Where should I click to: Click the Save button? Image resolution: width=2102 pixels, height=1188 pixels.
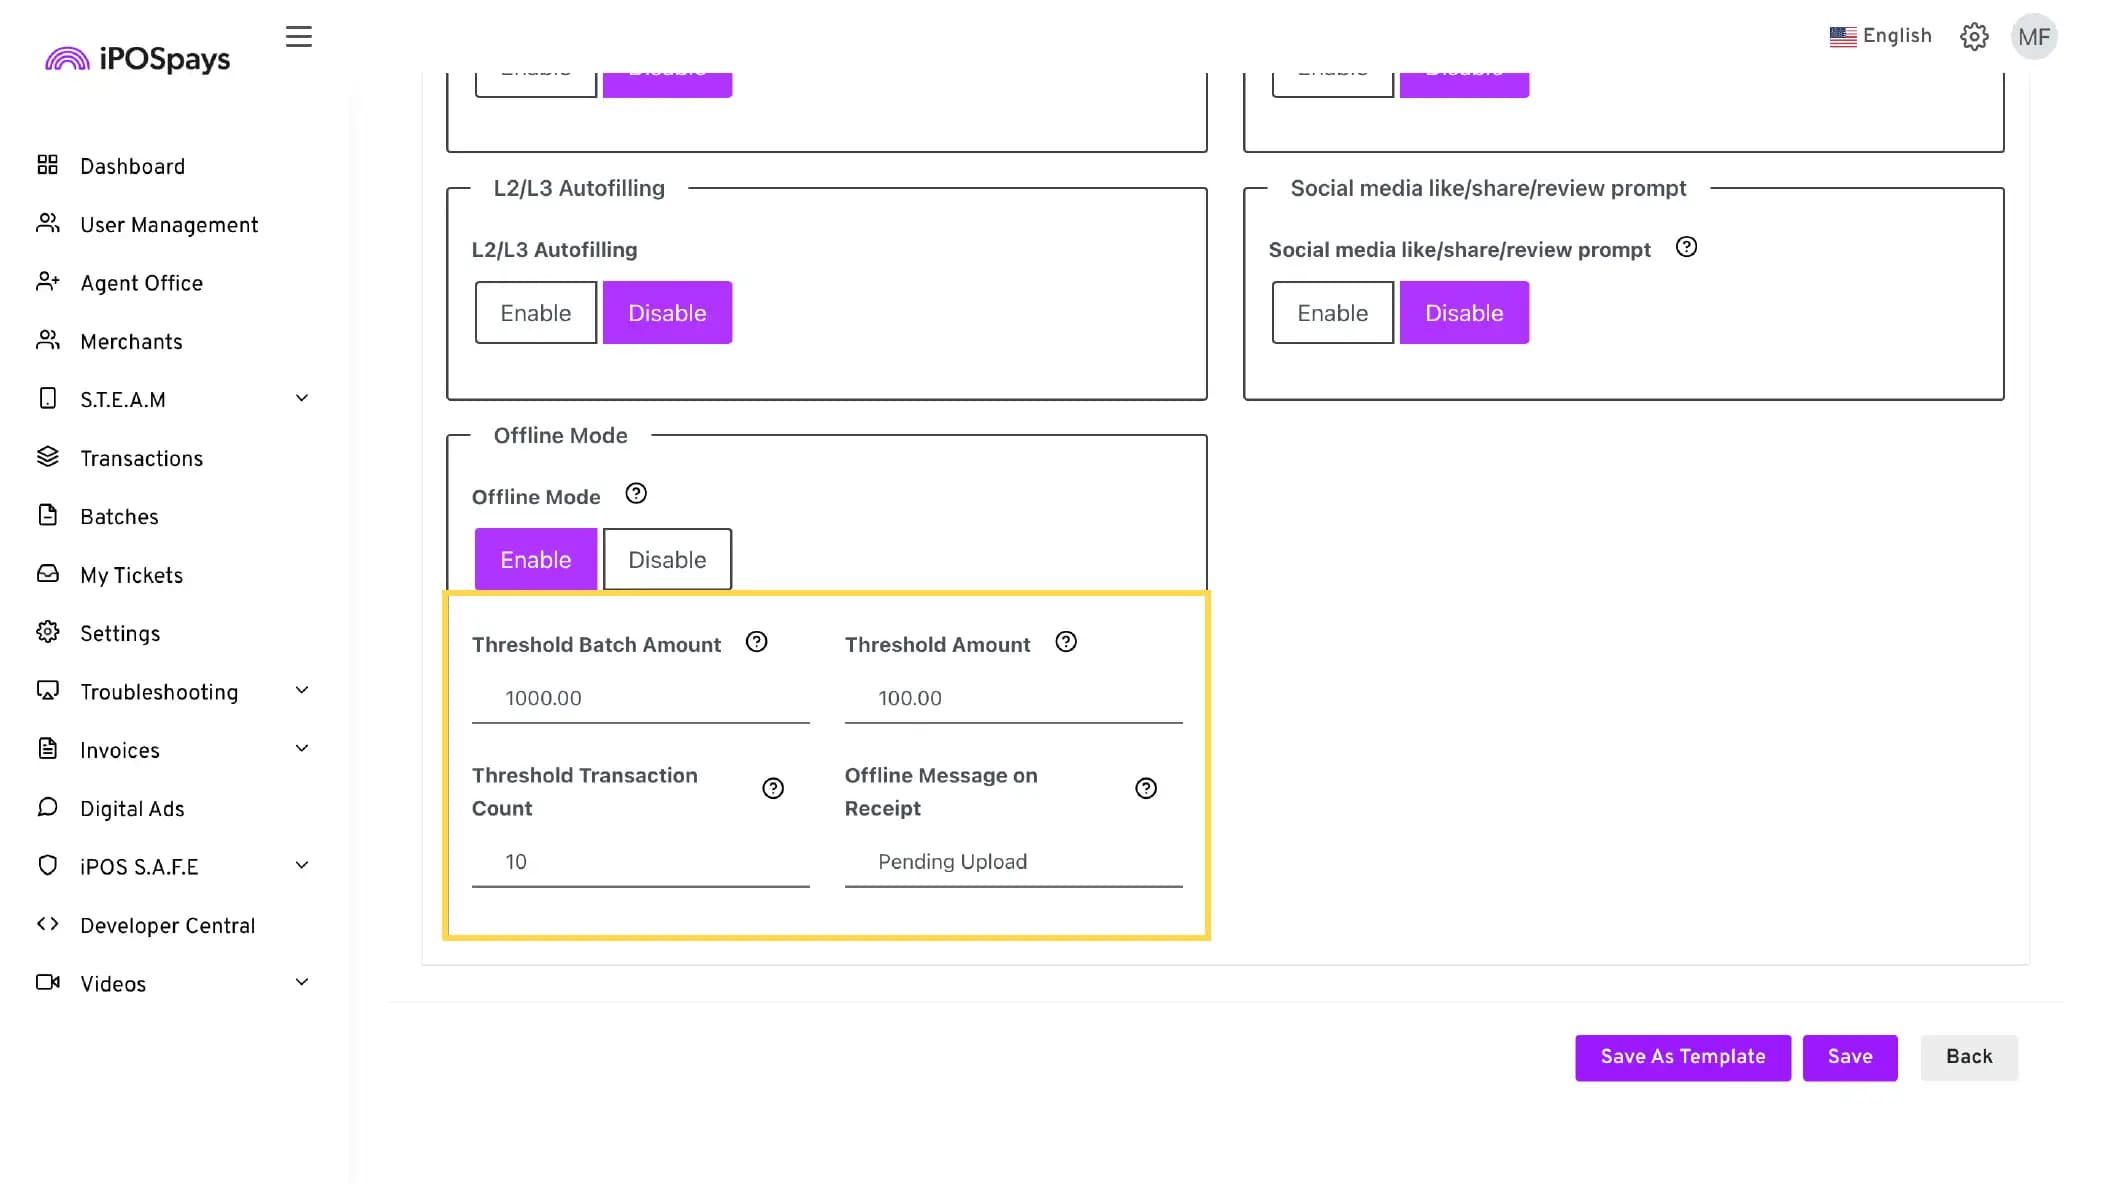click(x=1850, y=1057)
